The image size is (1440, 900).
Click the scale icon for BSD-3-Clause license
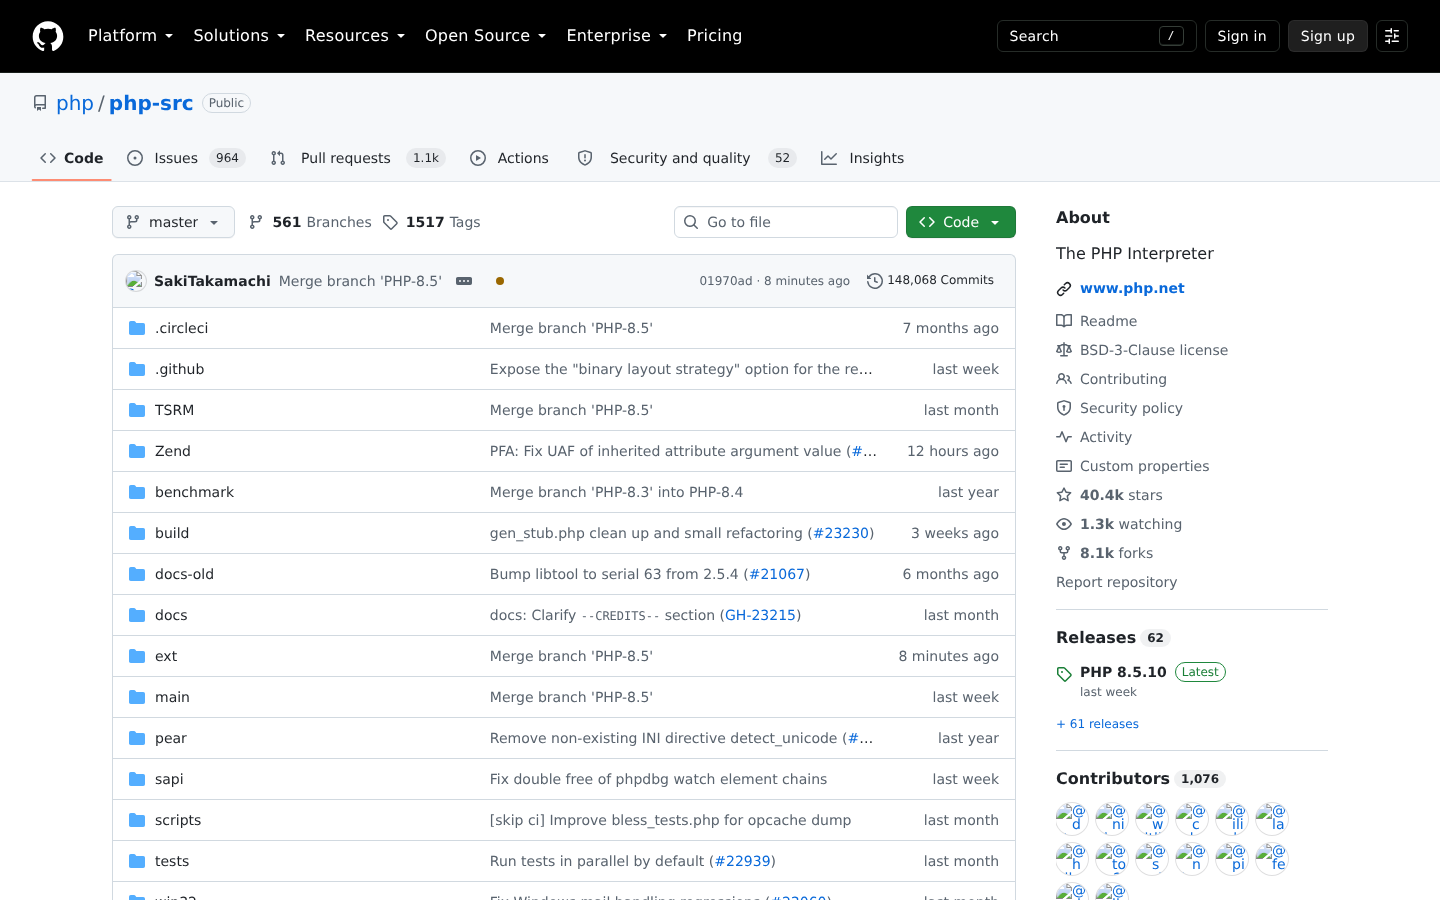(x=1064, y=350)
